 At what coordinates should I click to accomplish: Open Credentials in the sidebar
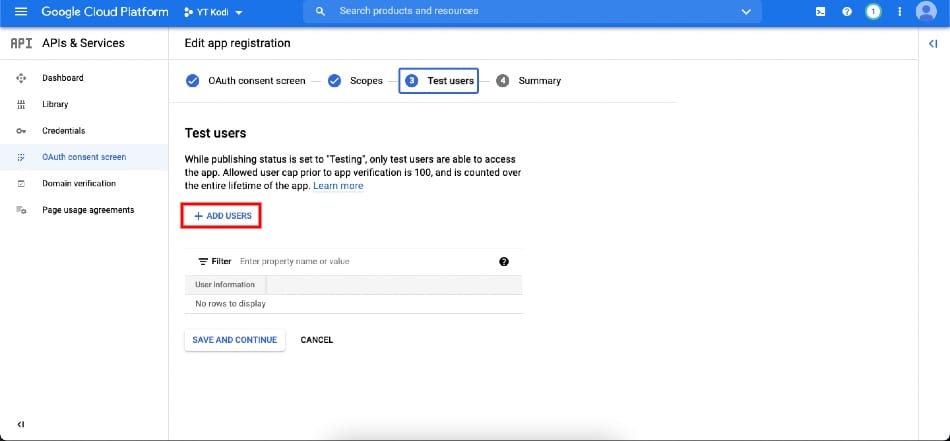pyautogui.click(x=64, y=131)
